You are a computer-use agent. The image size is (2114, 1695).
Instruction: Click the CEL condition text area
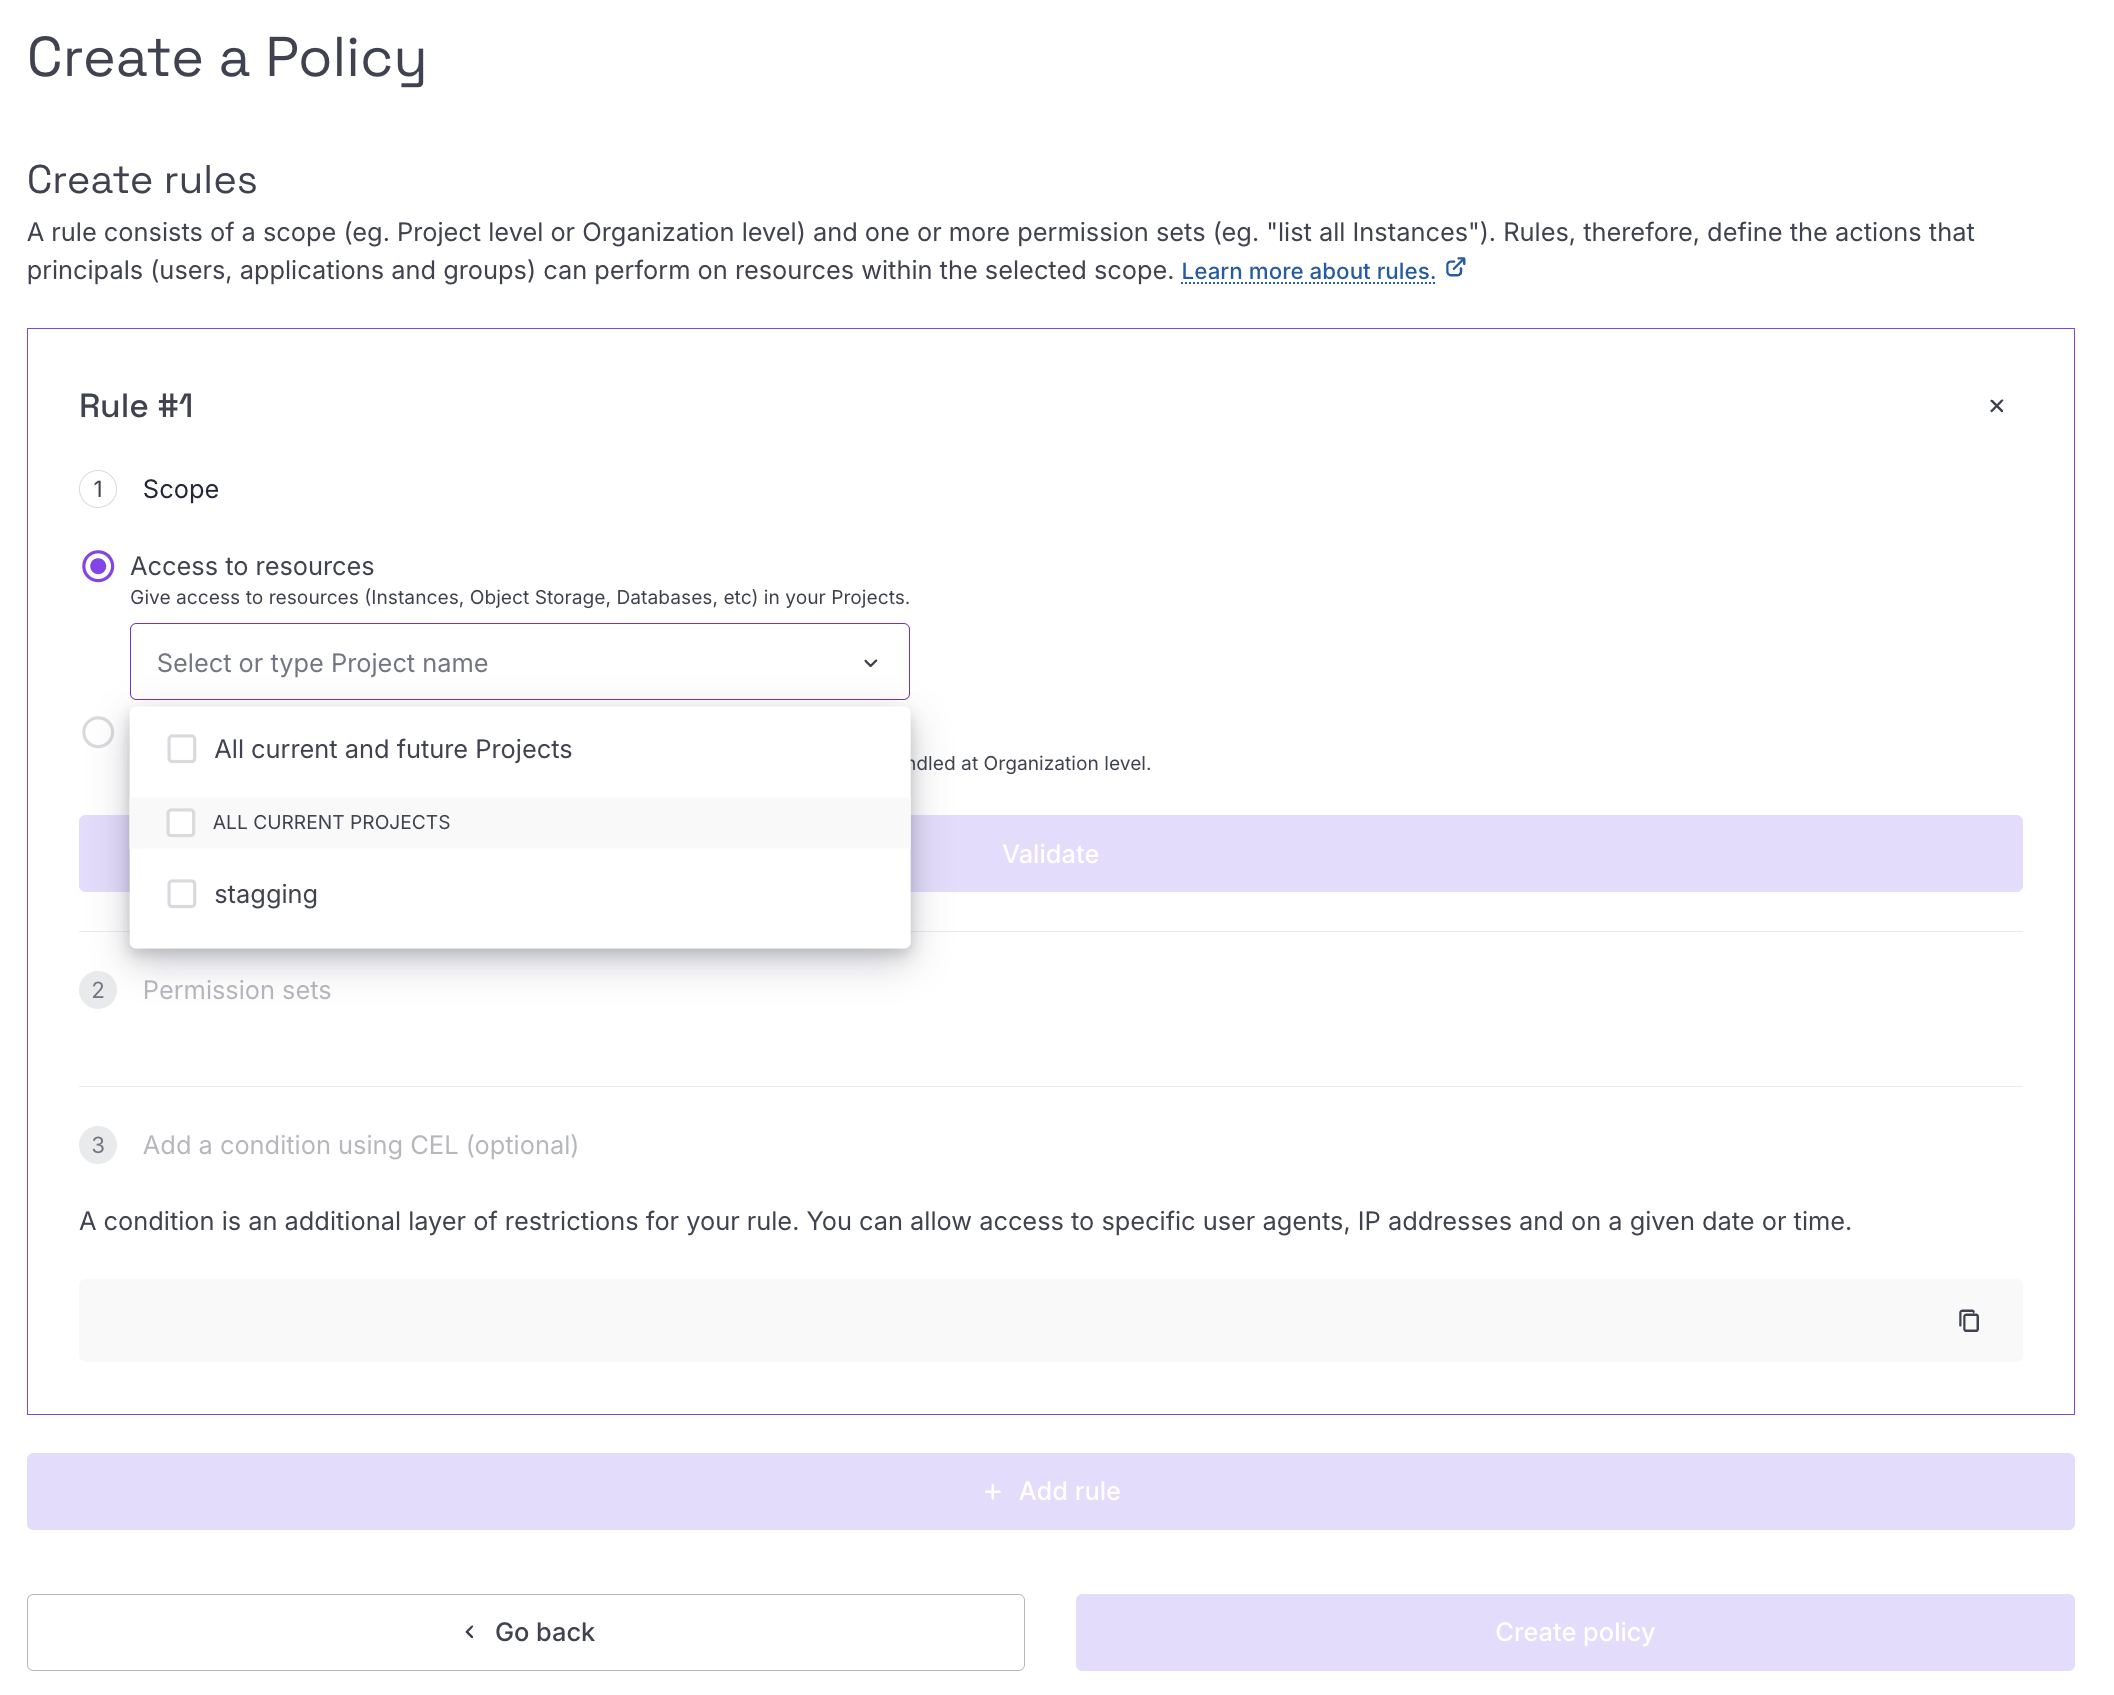pos(1050,1320)
